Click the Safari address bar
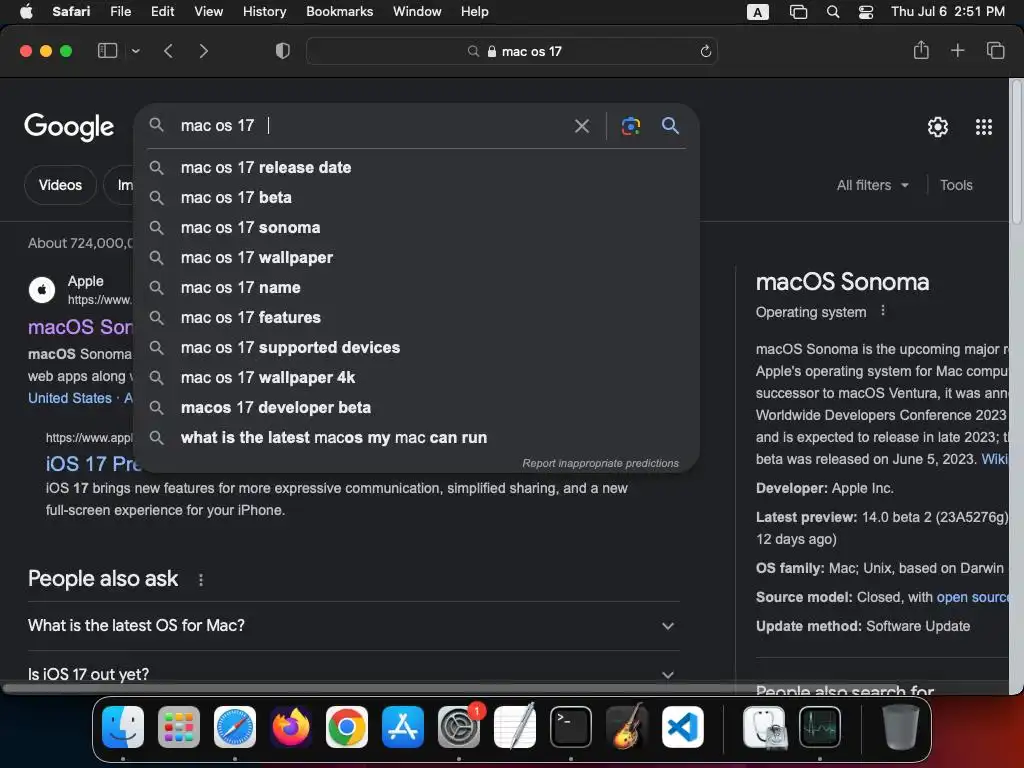The height and width of the screenshot is (768, 1024). pos(511,51)
